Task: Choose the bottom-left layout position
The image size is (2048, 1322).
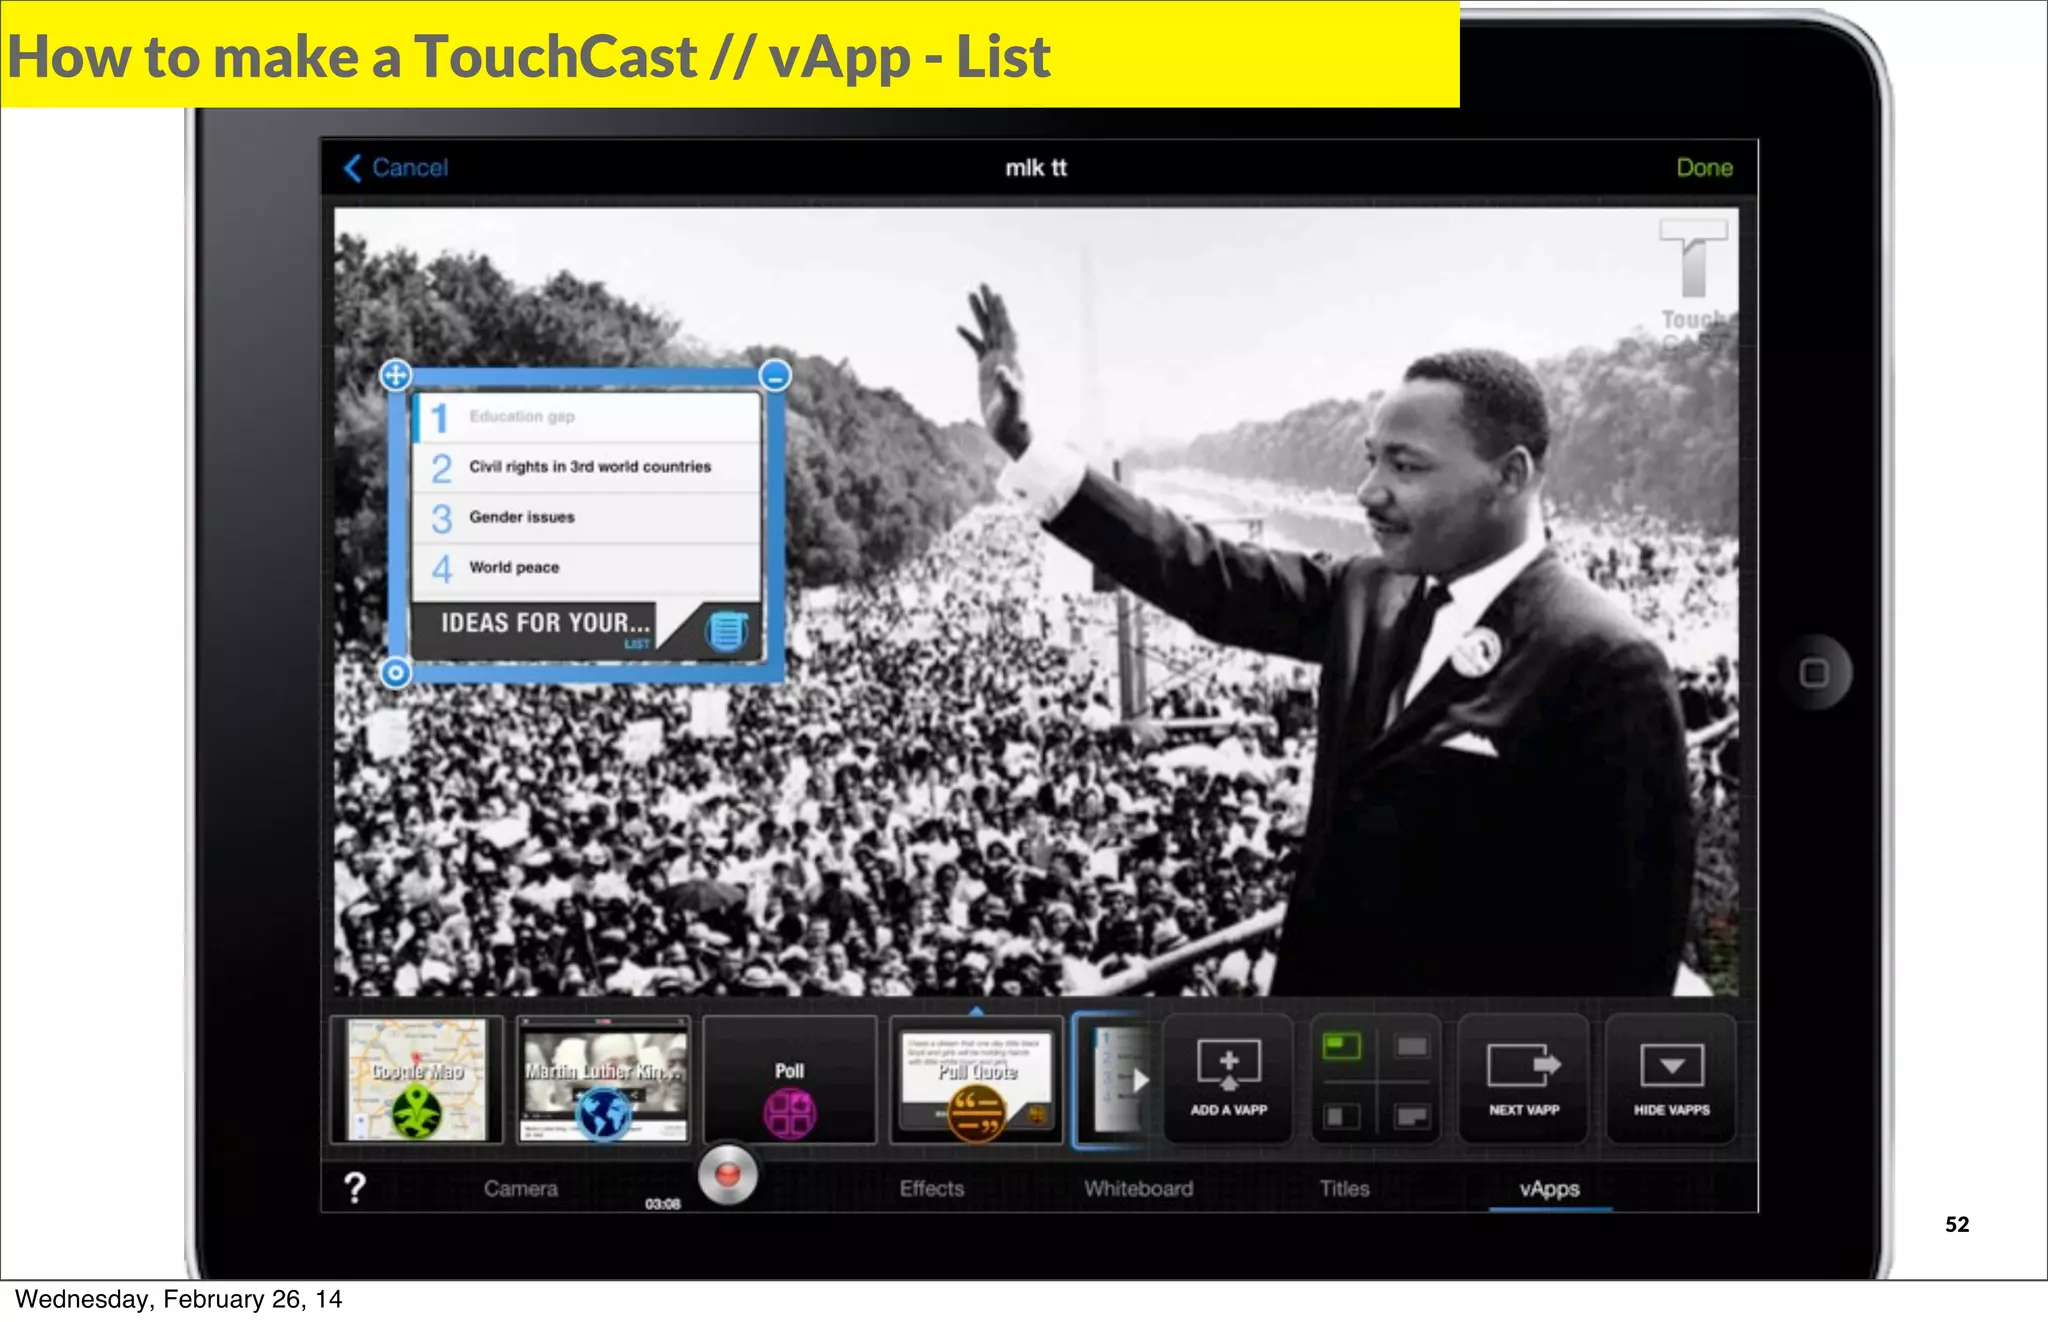Action: click(1342, 1115)
